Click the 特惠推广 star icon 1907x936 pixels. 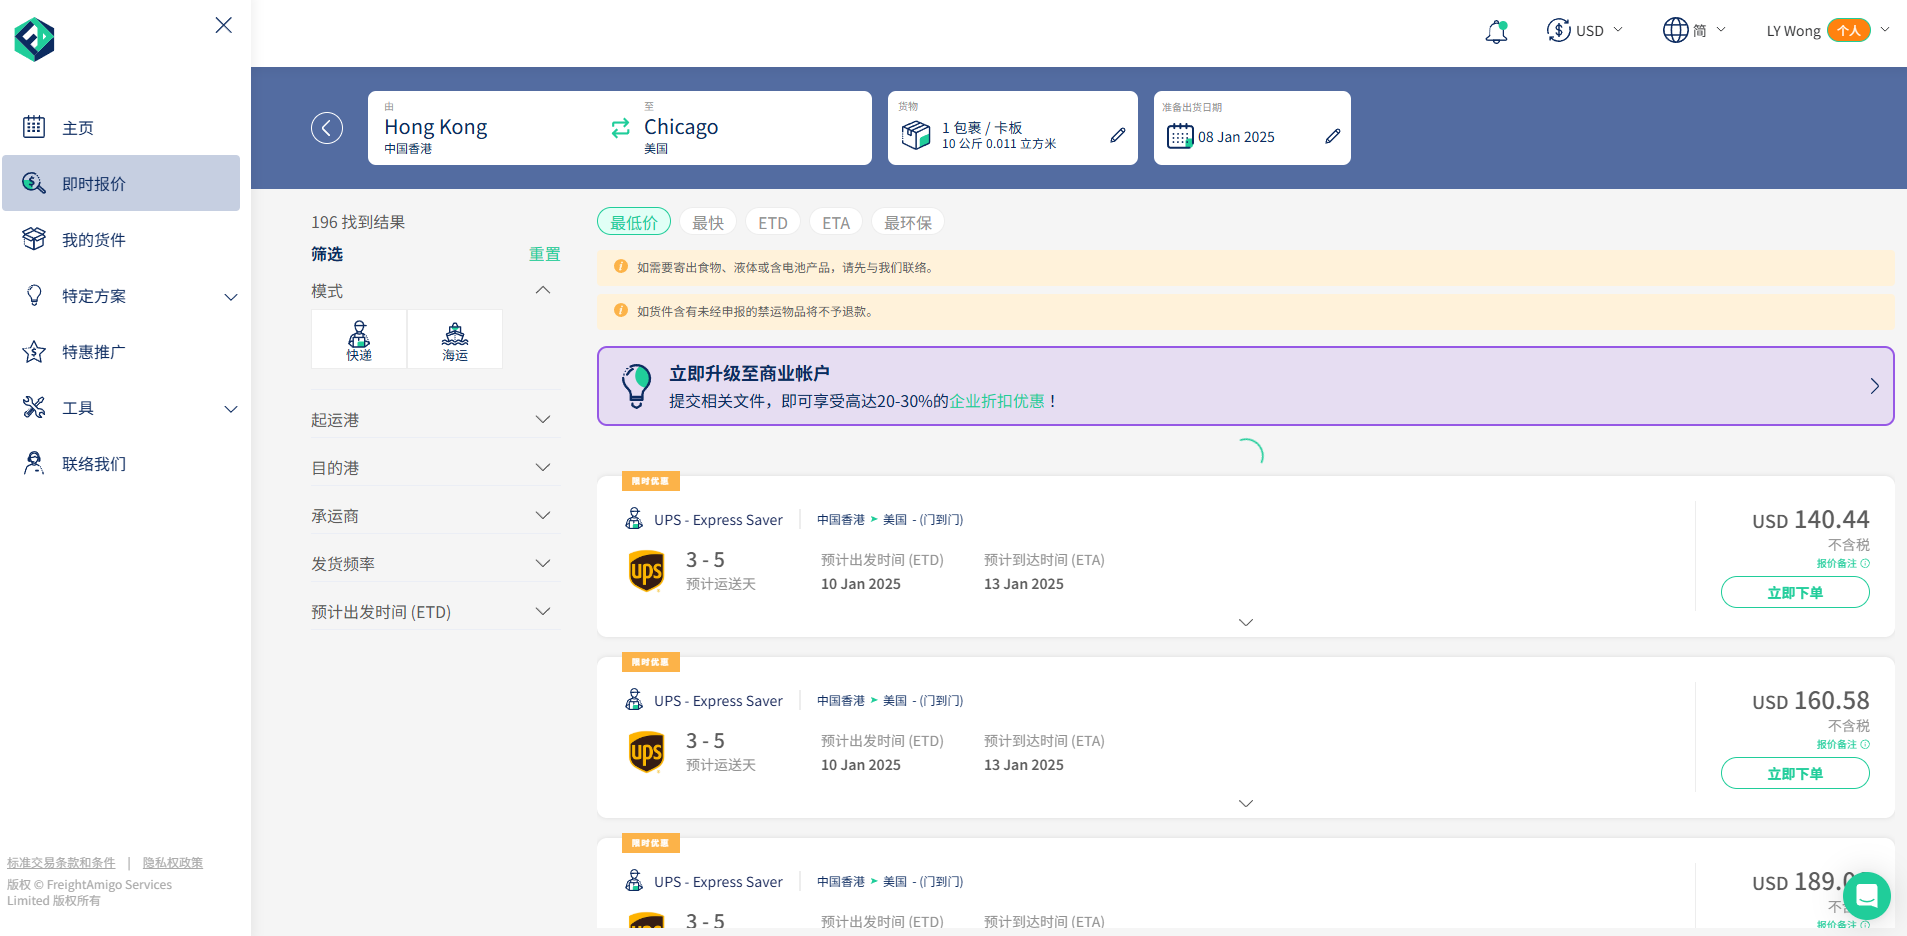coord(34,351)
